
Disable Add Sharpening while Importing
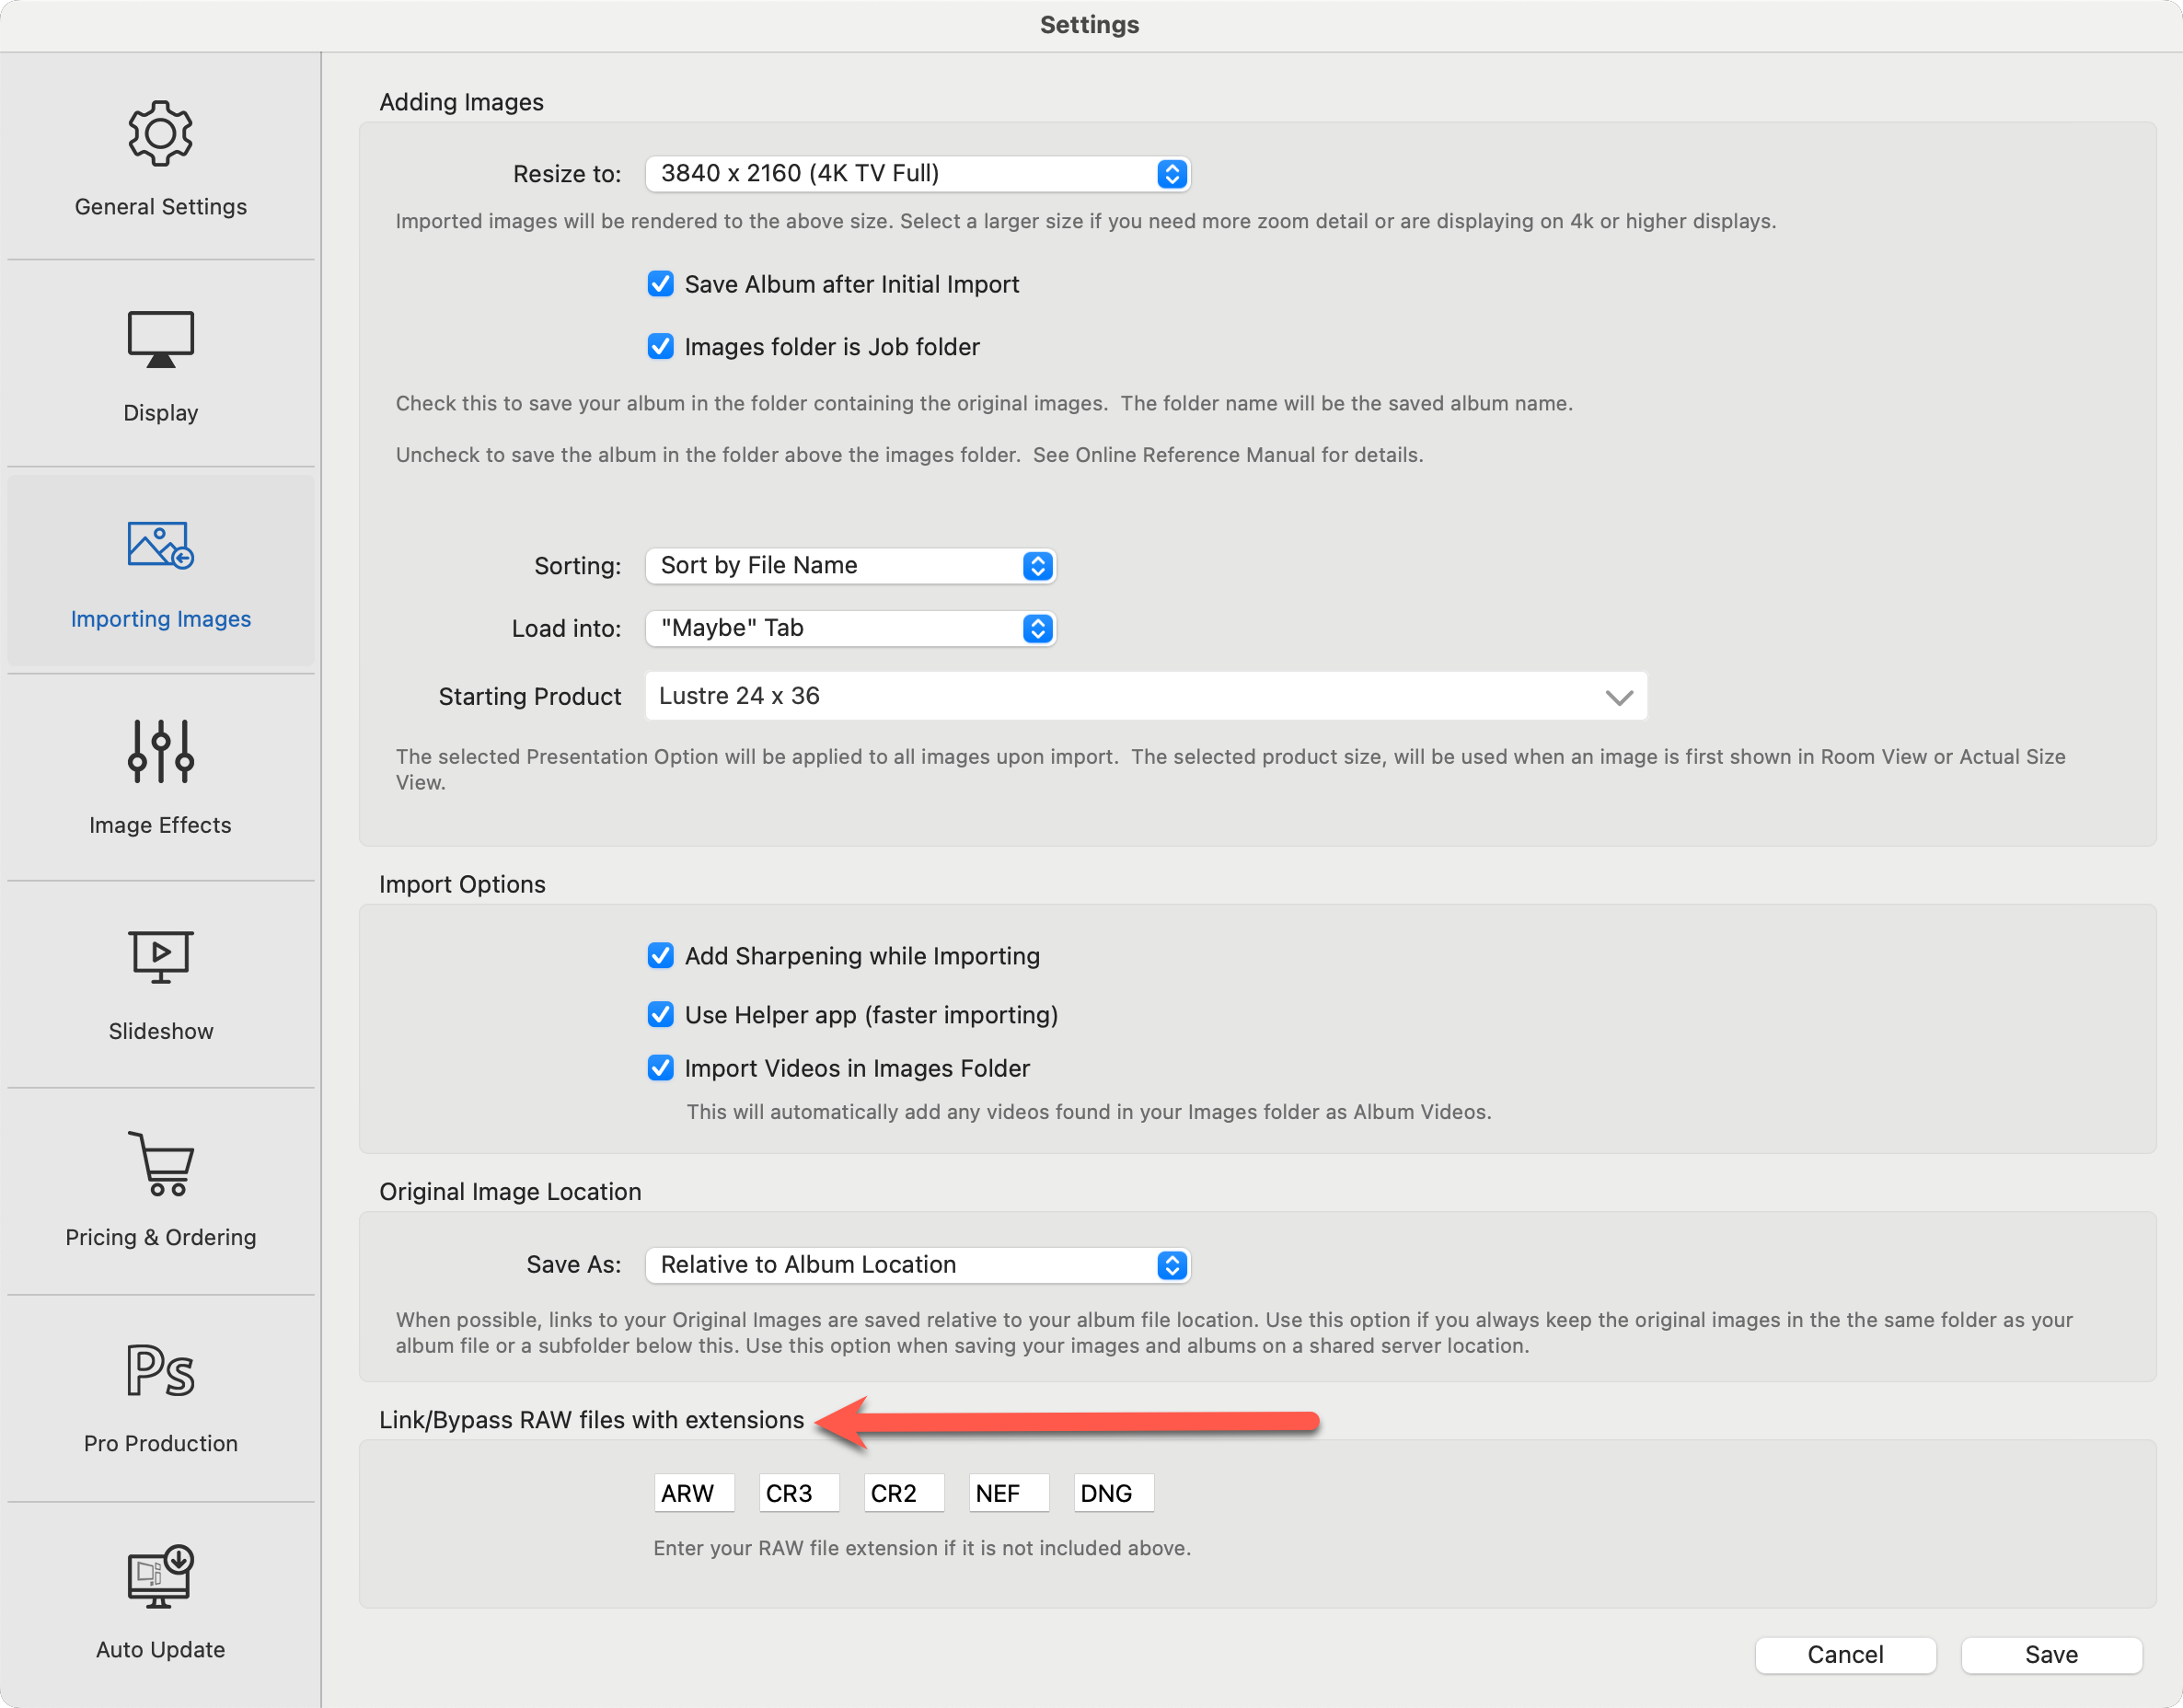[660, 956]
